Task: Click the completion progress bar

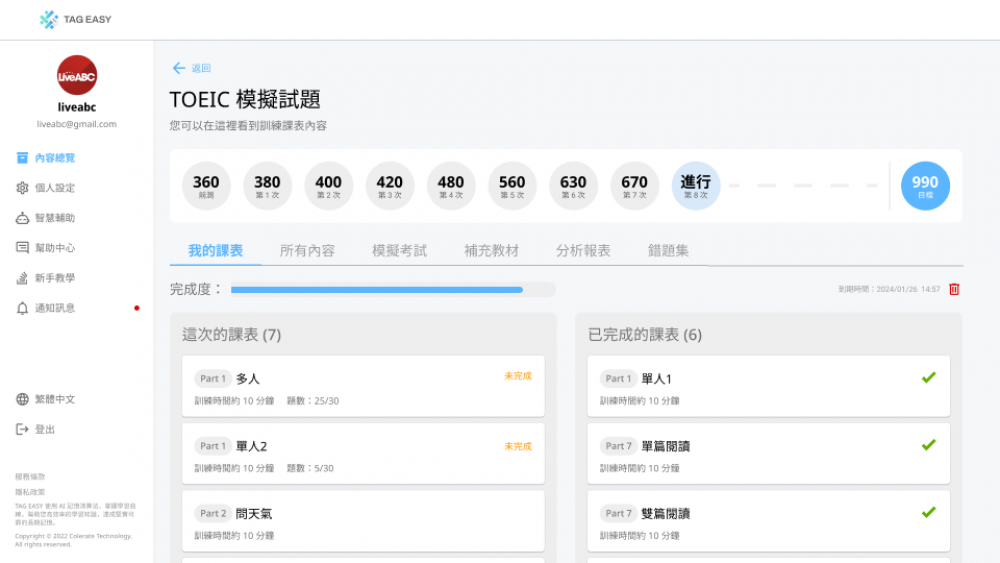Action: coord(392,290)
